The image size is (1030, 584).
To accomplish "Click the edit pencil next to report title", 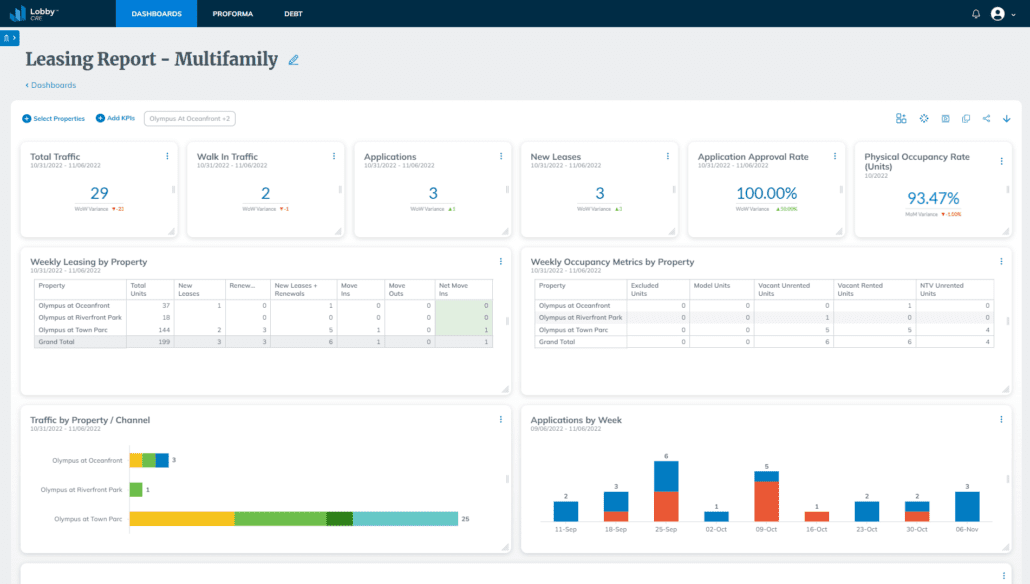I will pos(293,60).
